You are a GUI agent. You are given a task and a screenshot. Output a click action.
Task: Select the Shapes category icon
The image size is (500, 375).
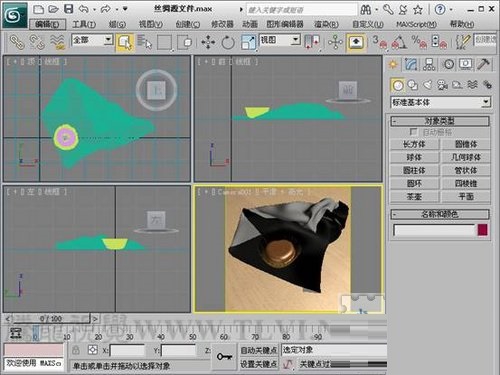point(413,85)
